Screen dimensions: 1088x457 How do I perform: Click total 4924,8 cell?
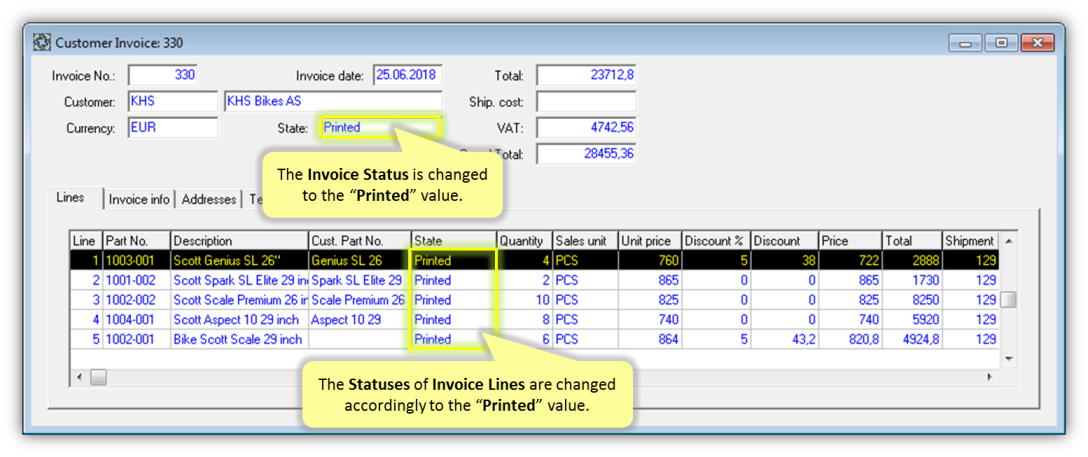[x=912, y=339]
